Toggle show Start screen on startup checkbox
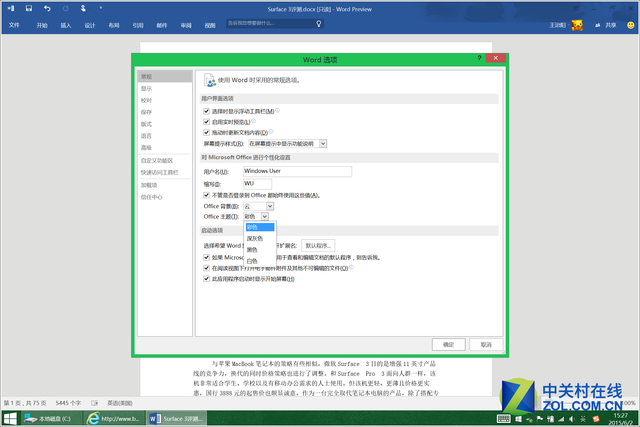Screen dimensions: 640x427 pos(207,279)
